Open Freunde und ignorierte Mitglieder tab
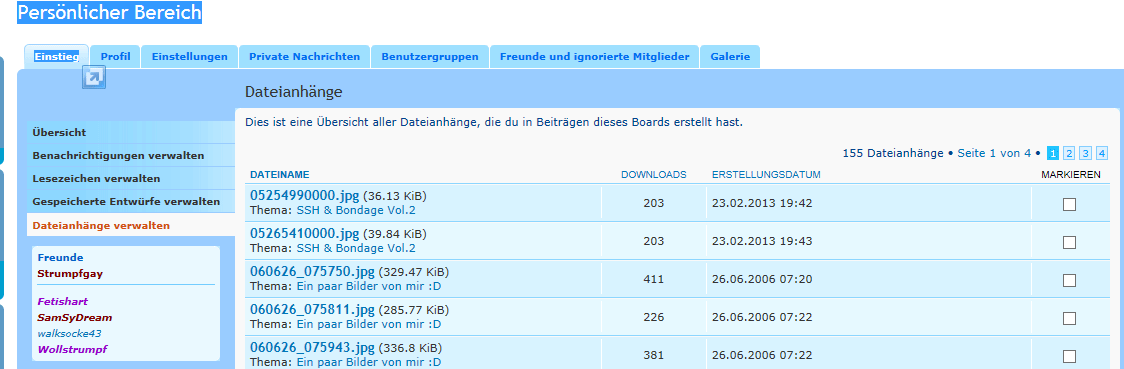Screen dimensions: 1124x369 point(594,57)
